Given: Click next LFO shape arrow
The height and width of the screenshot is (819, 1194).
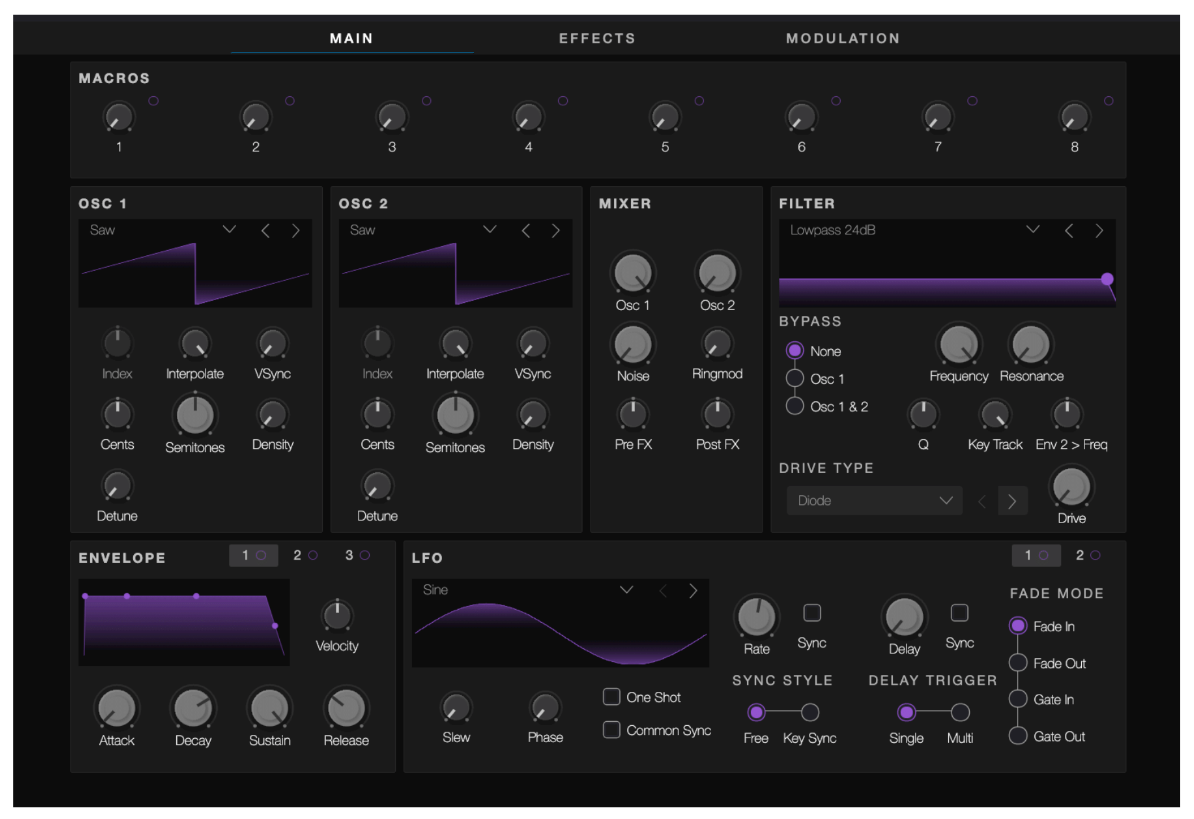Looking at the screenshot, I should 693,591.
